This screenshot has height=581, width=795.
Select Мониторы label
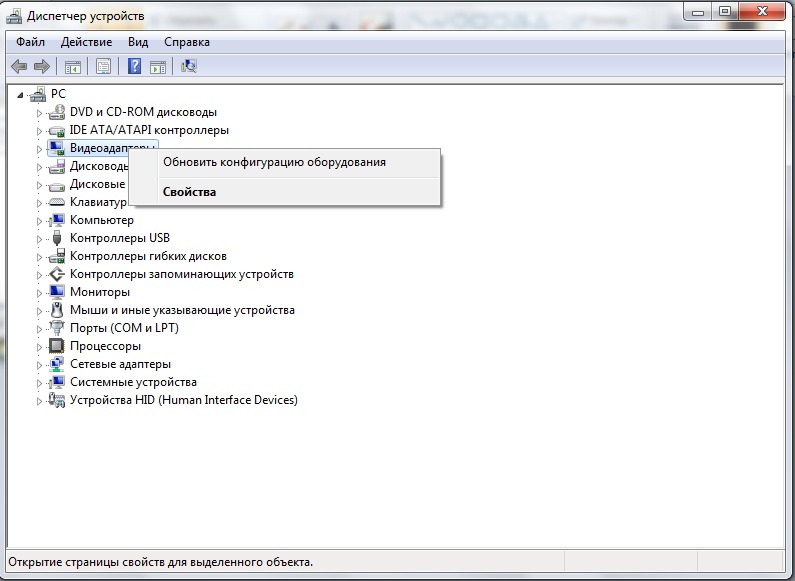tap(100, 292)
